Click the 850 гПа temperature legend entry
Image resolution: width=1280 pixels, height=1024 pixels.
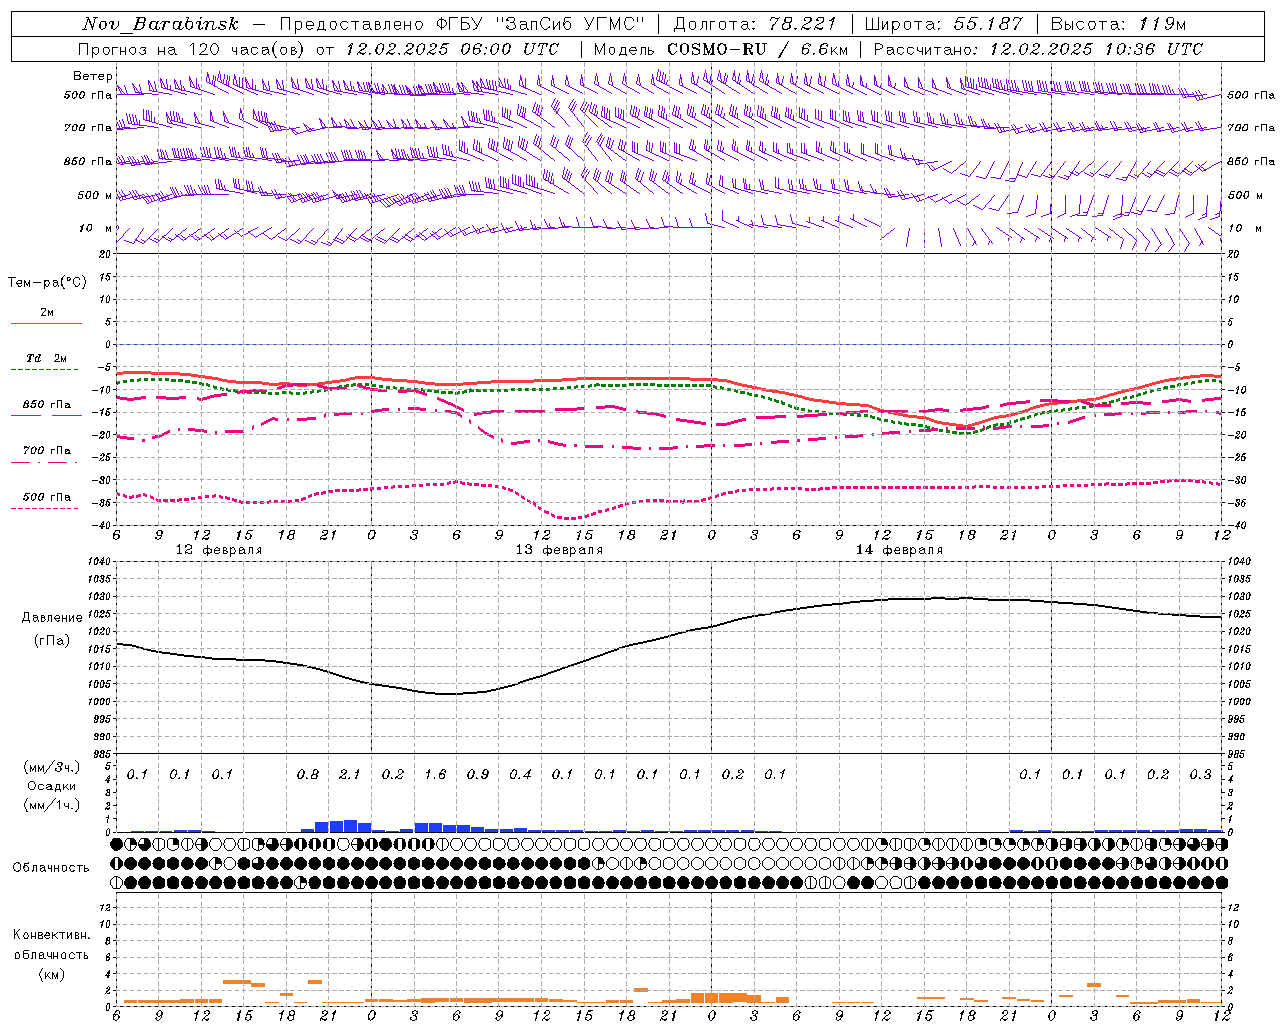[47, 405]
